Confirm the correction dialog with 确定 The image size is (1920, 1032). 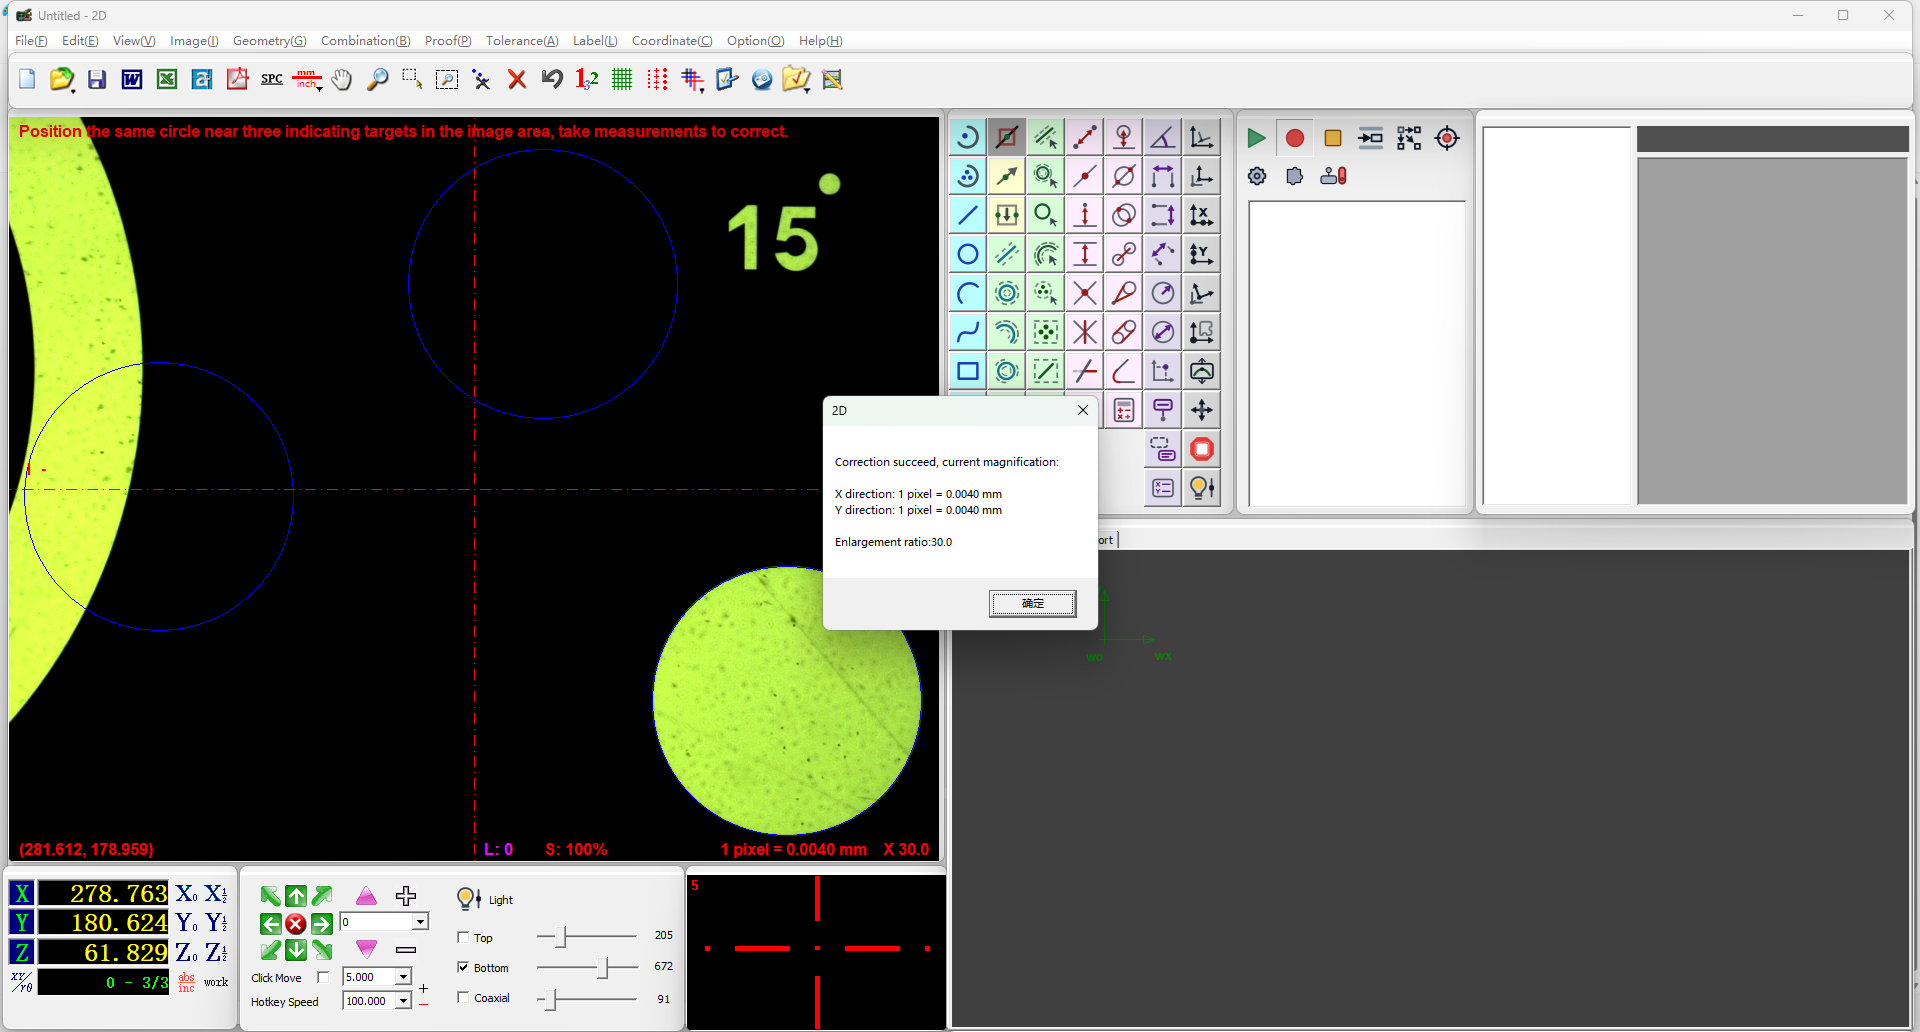(x=1033, y=603)
